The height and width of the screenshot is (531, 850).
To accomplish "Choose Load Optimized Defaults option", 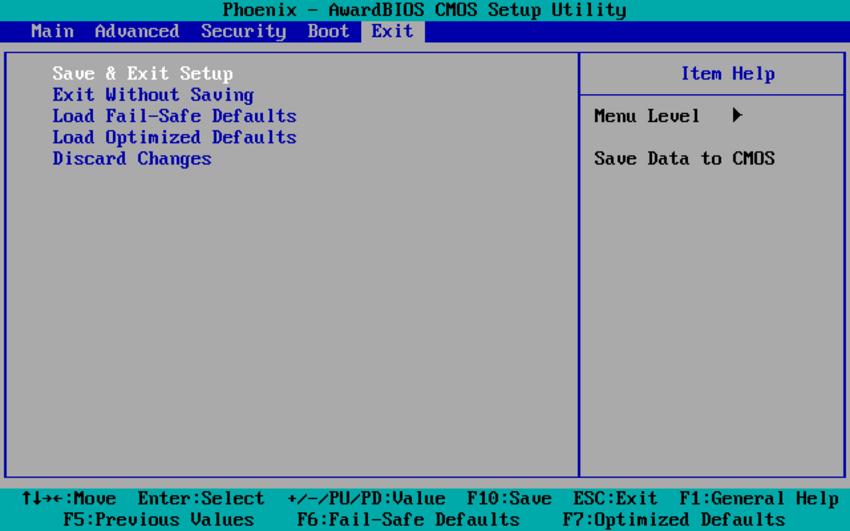I will point(175,137).
